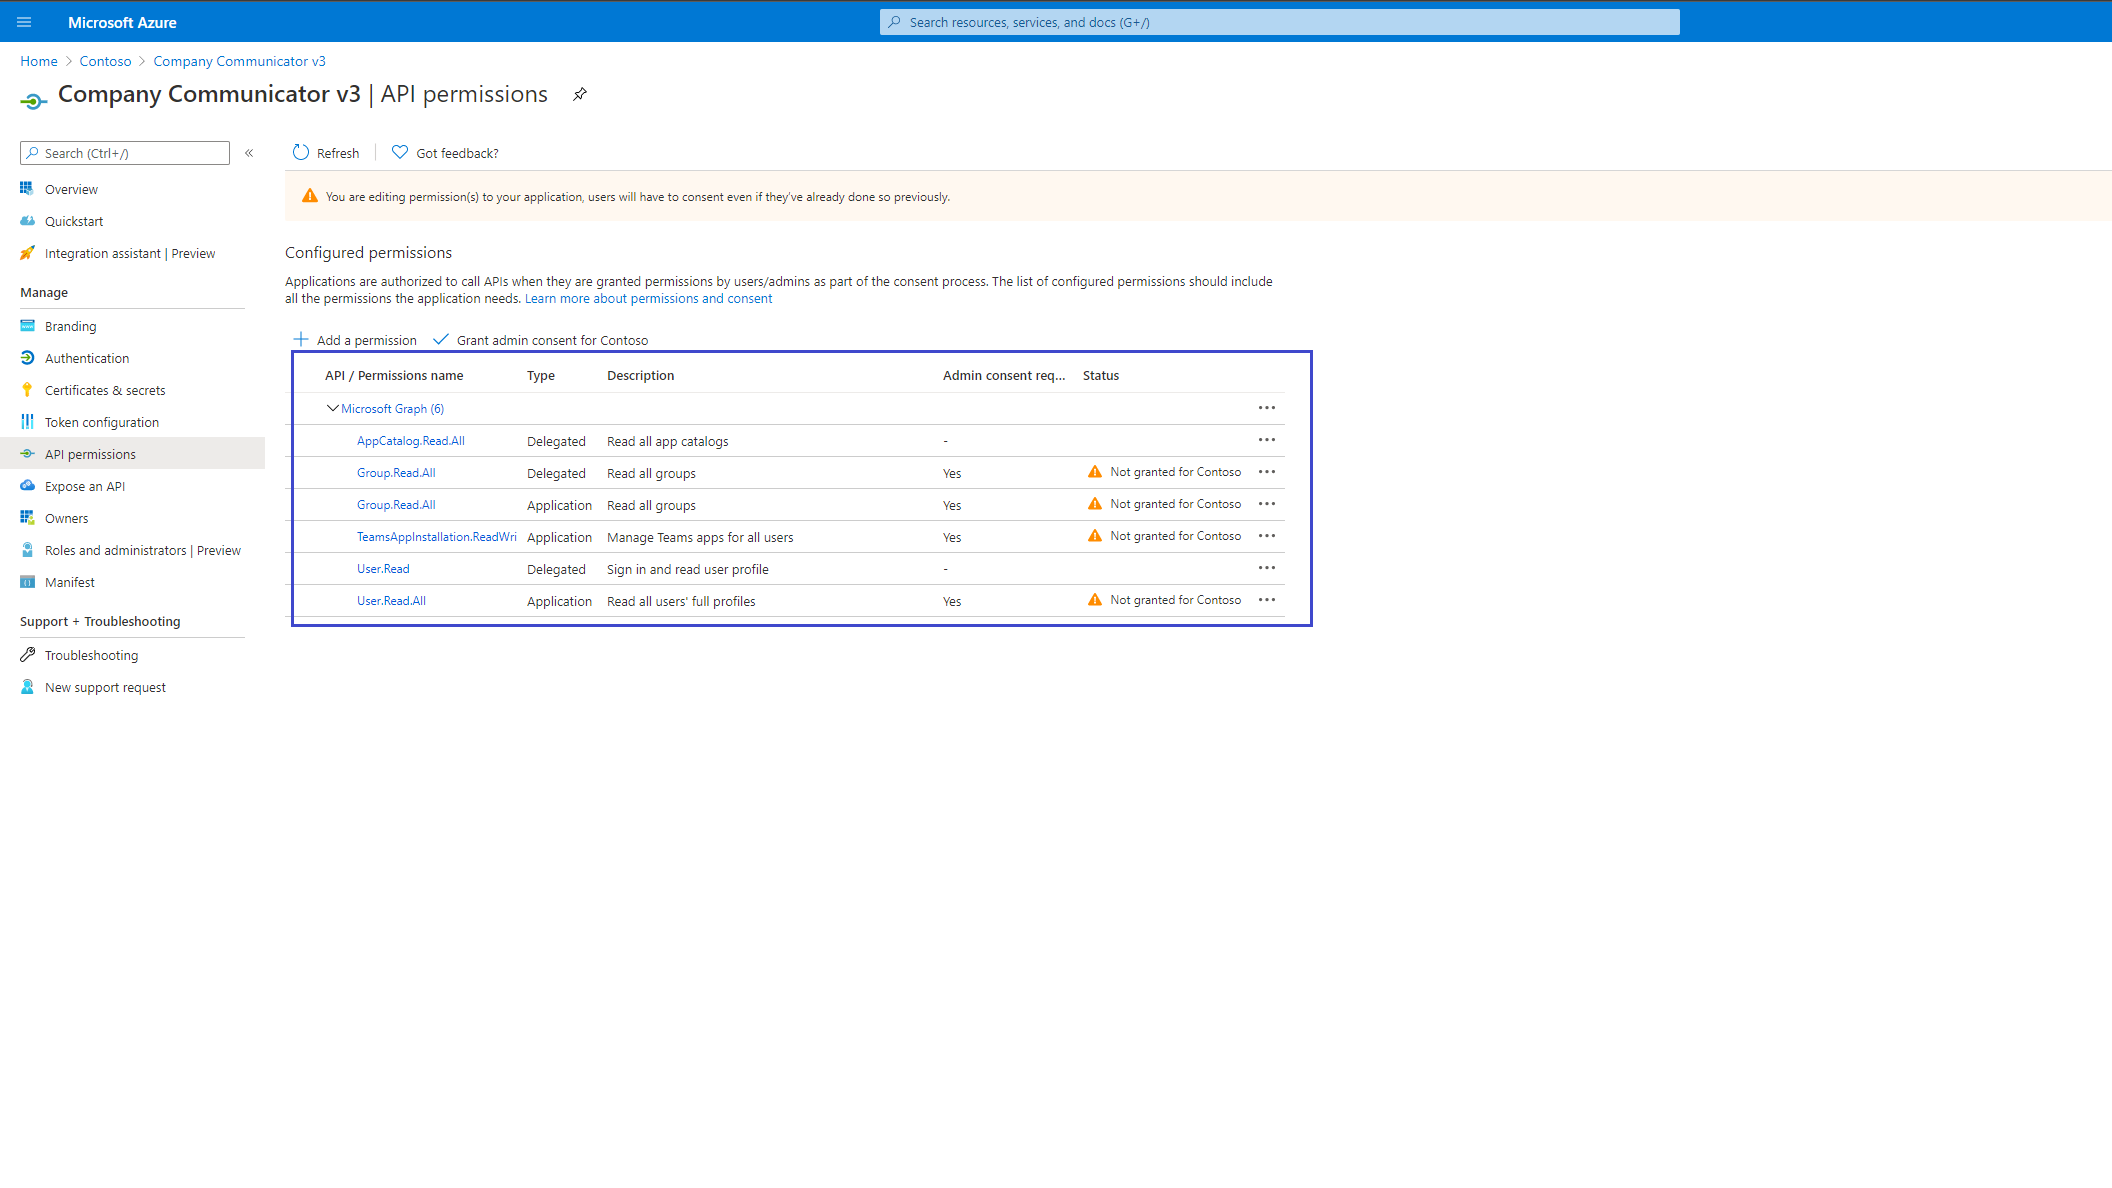This screenshot has width=2112, height=1188.
Task: Click the Grant admin consent for Contoso button
Action: (x=541, y=339)
